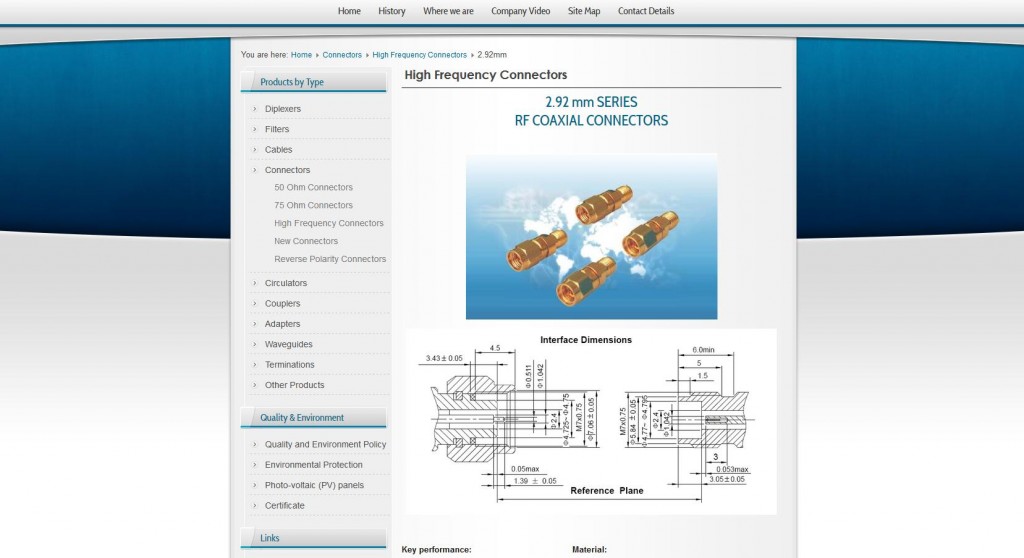Viewport: 1024px width, 558px height.
Task: Open the Waveguides product category
Action: point(288,344)
